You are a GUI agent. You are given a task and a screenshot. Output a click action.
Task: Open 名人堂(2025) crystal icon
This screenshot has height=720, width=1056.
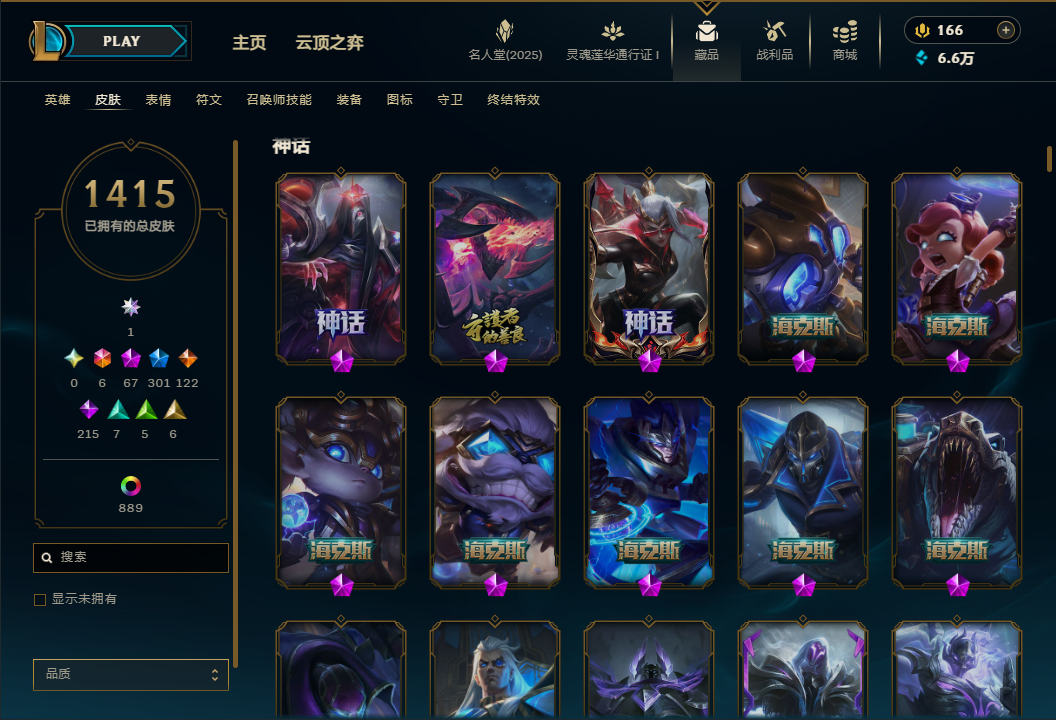[x=504, y=31]
